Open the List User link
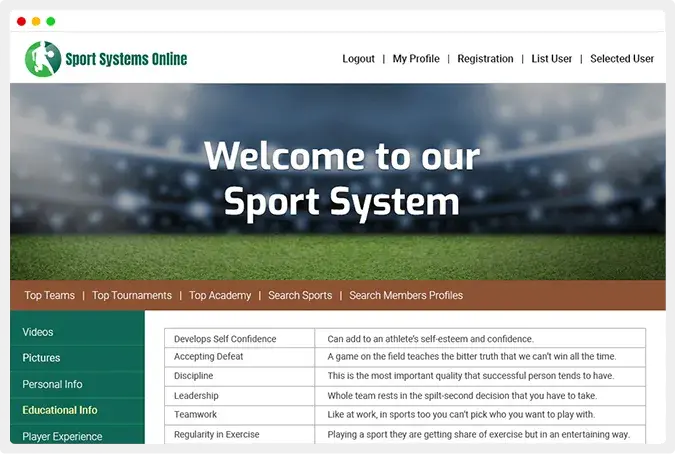Viewport: 675px width, 454px height. point(551,59)
